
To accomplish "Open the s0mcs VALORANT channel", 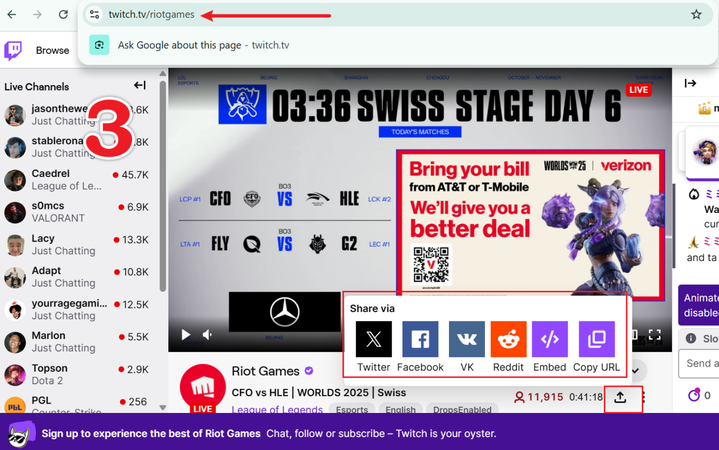I will pos(77,212).
